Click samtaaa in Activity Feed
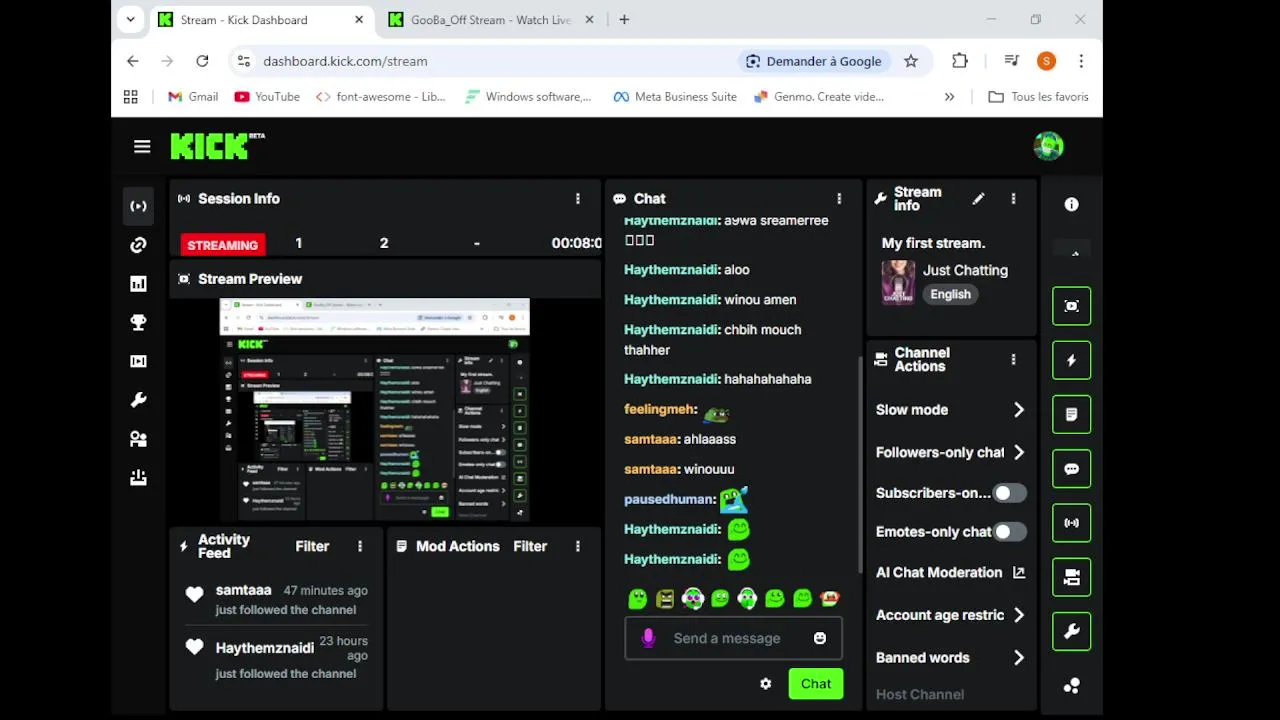 (243, 590)
